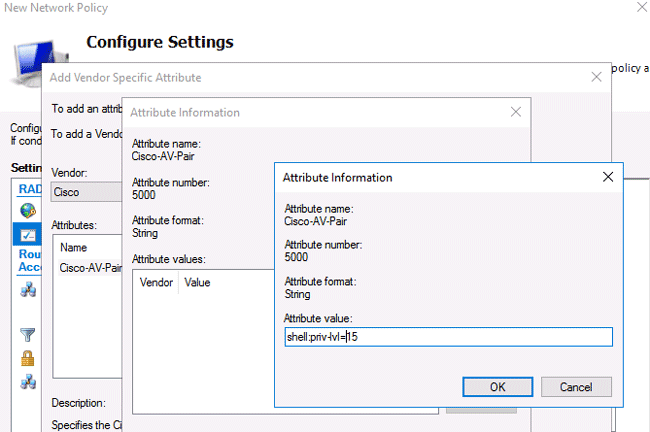Screen dimensions: 650x432
Task: Select Cisco-AV-Pair in the Attributes list
Action: (x=90, y=268)
